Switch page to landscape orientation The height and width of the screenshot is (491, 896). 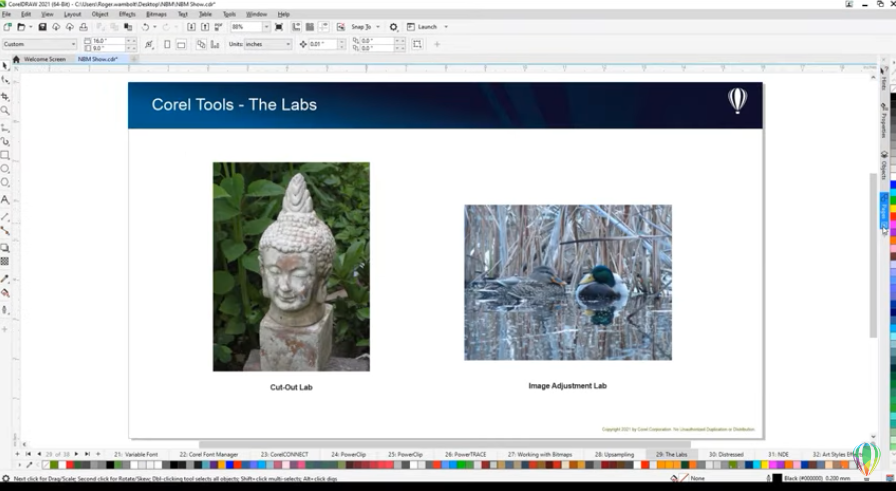[x=181, y=44]
